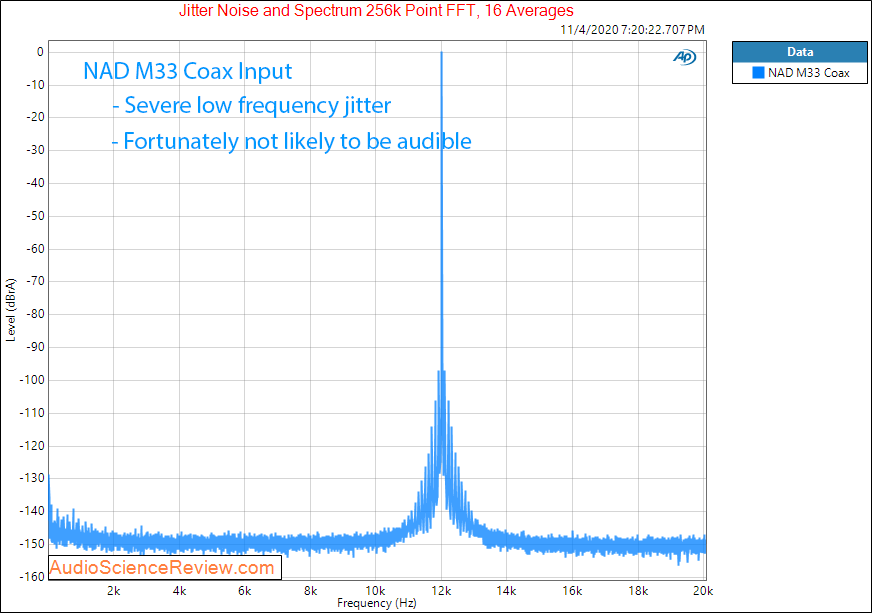872x613 pixels.
Task: Click the 10k frequency axis tick label
Action: pos(375,591)
